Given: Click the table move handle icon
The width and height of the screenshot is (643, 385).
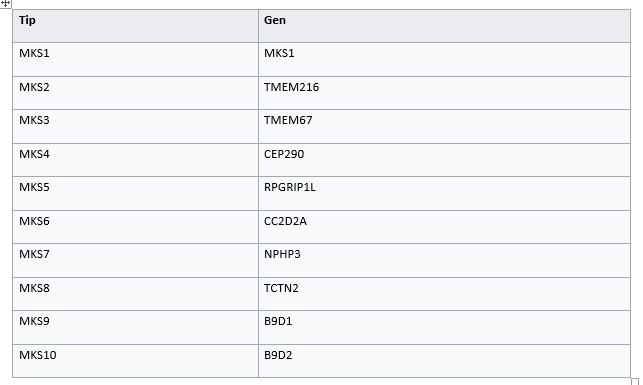Looking at the screenshot, I should [5, 4].
